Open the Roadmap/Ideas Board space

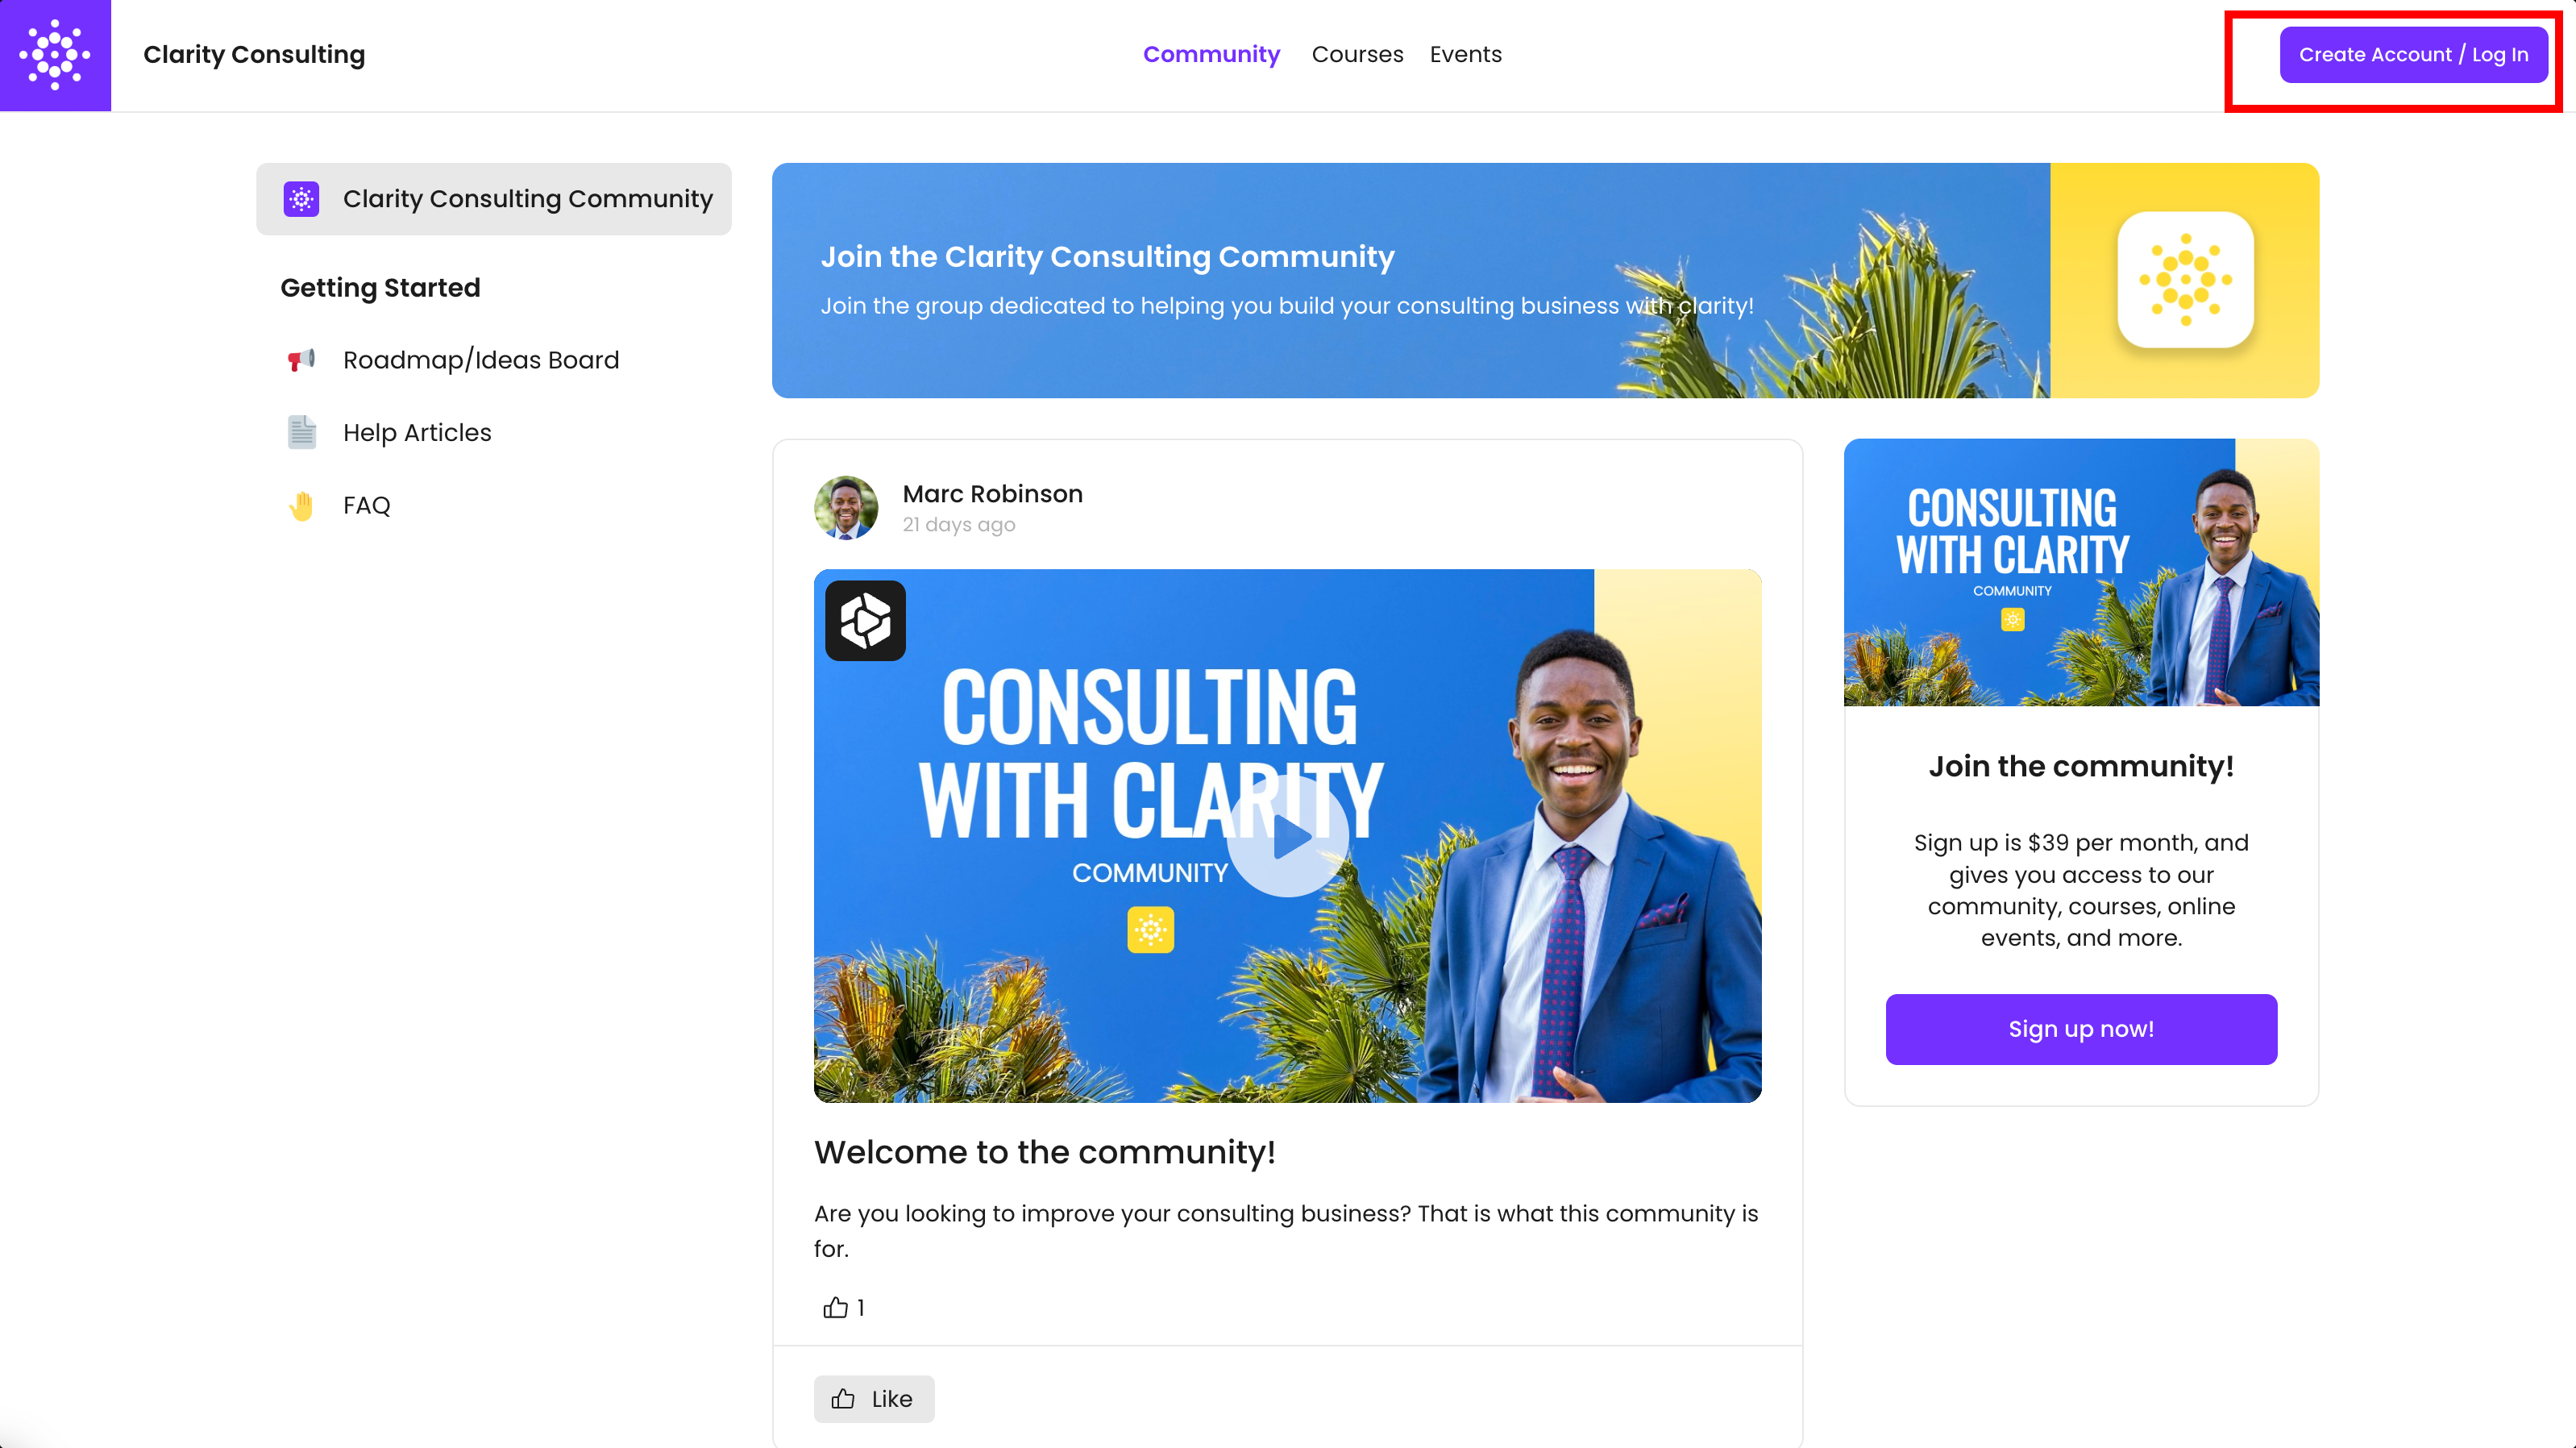(481, 360)
